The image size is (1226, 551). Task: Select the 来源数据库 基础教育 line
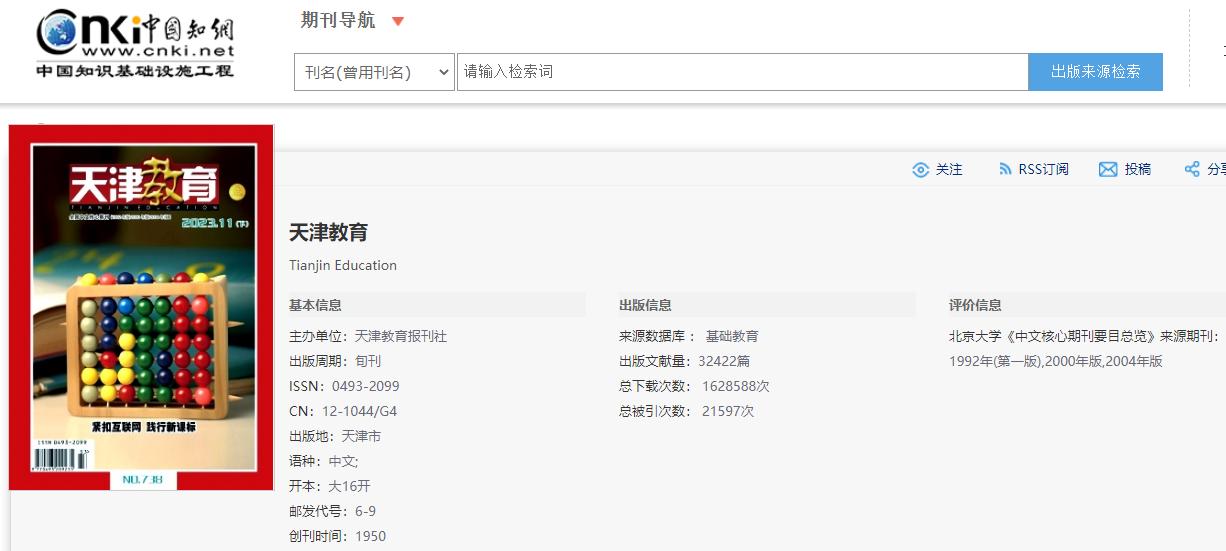pos(689,336)
